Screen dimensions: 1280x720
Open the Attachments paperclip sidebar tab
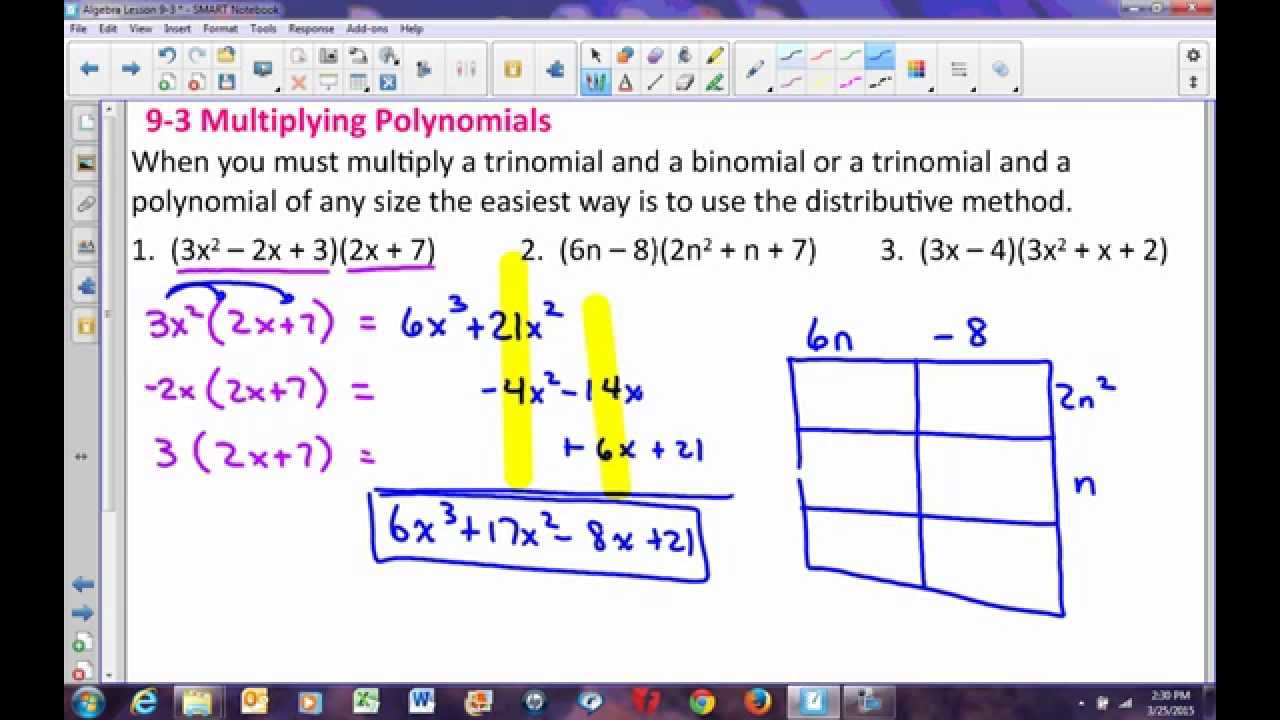tap(86, 204)
